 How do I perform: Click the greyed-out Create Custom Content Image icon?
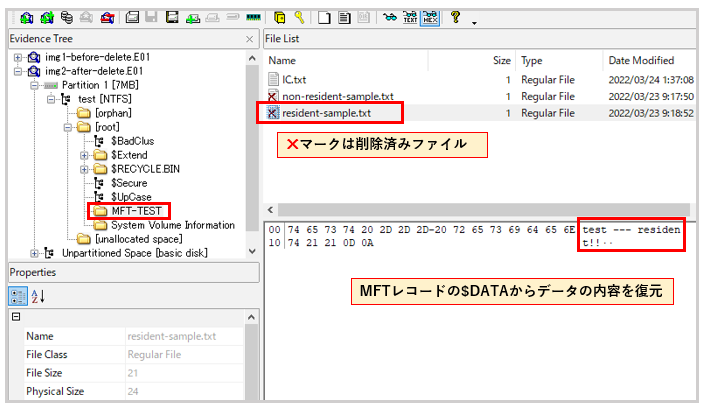(x=212, y=18)
